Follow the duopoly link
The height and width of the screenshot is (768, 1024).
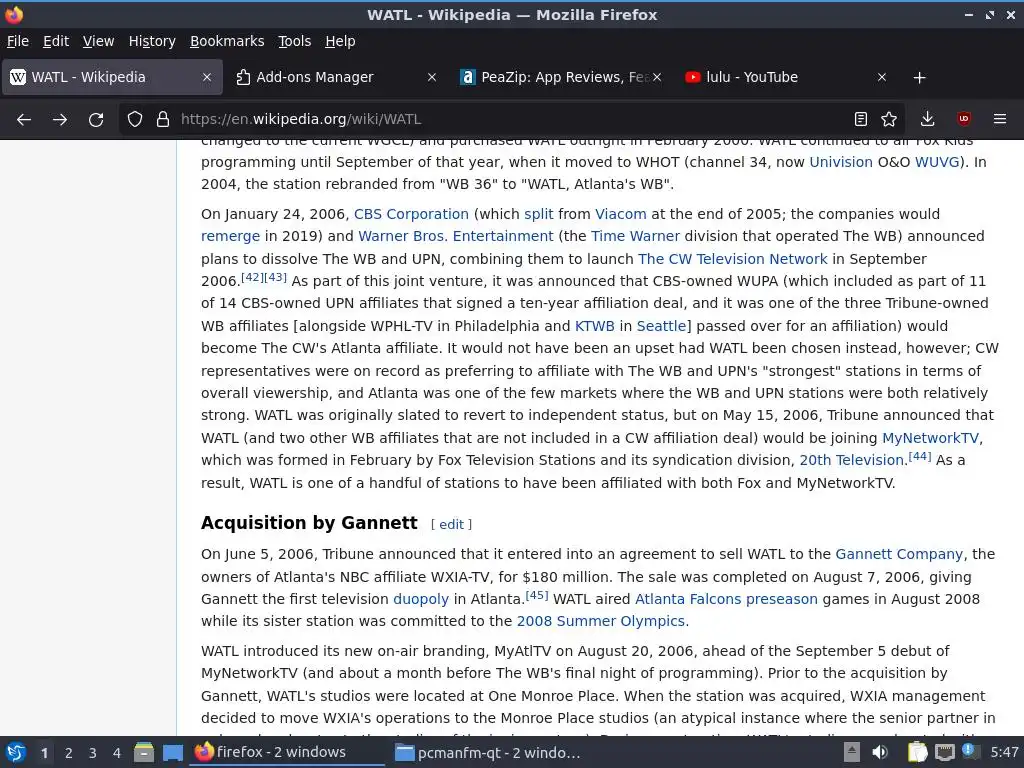coord(421,600)
